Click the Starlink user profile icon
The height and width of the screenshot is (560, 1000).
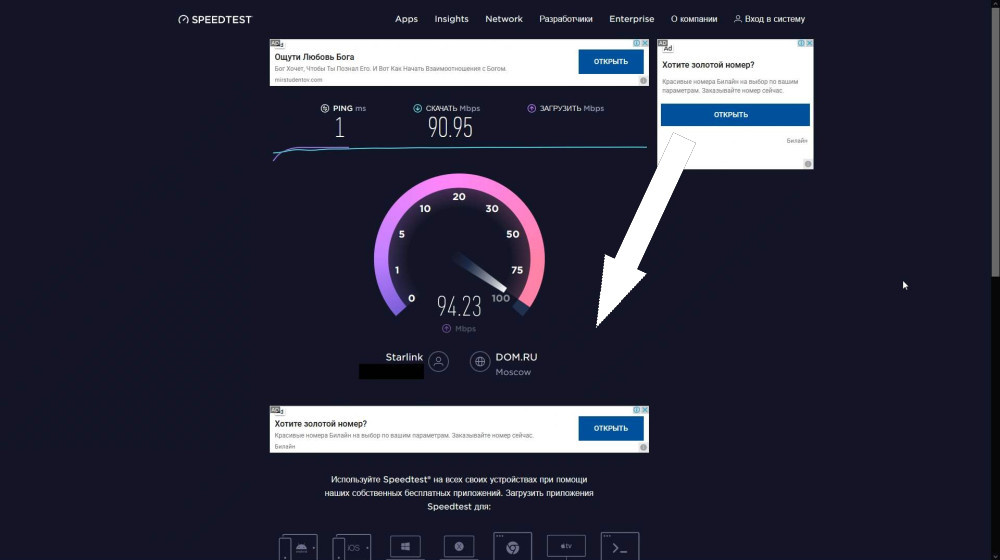click(x=438, y=362)
